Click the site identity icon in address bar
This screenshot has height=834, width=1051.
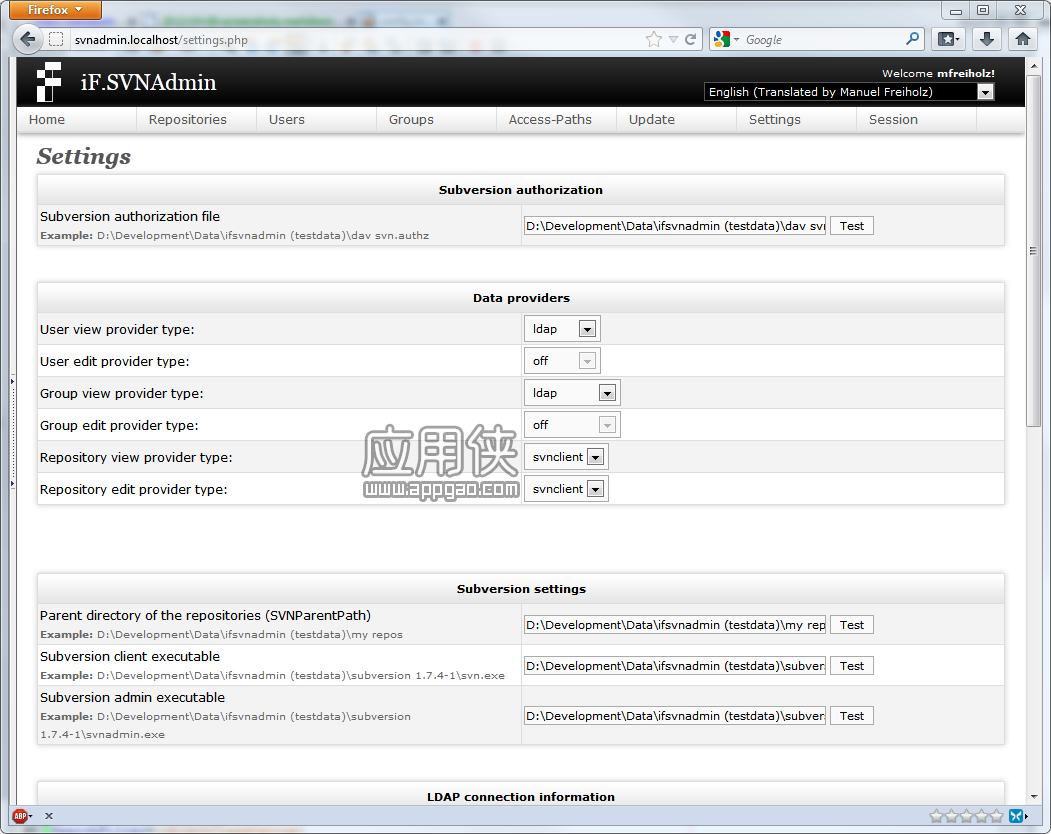56,40
